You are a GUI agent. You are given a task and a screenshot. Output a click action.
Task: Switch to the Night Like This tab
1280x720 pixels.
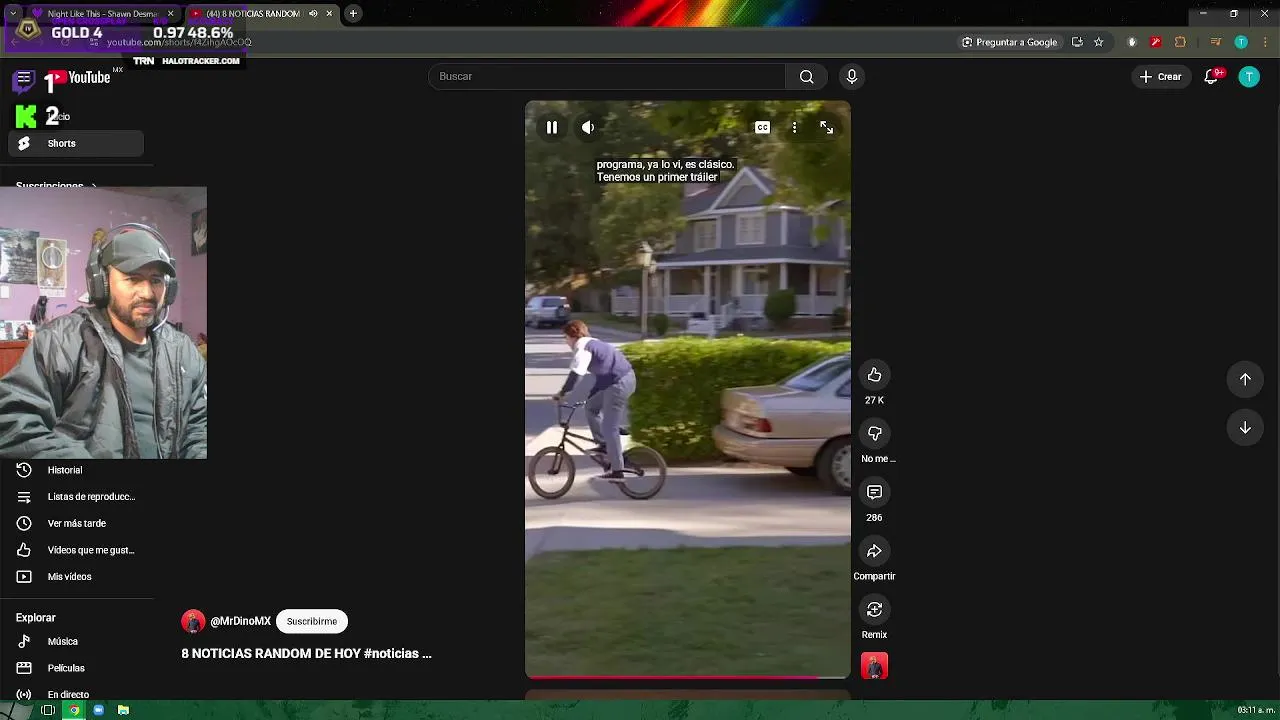click(103, 14)
